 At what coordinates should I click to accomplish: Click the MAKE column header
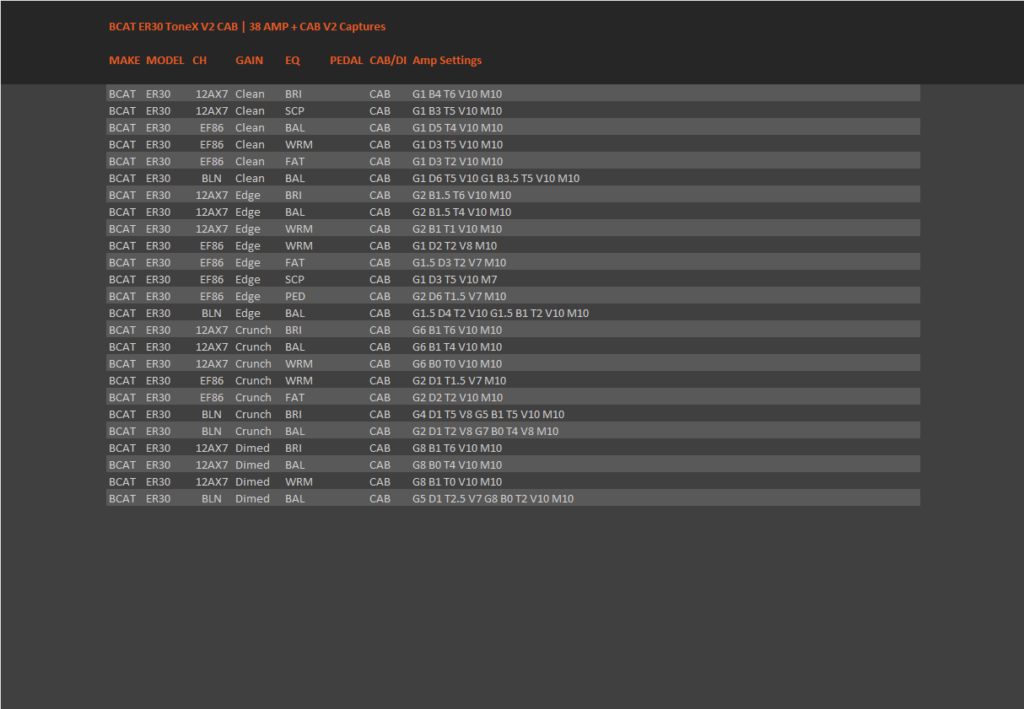[x=124, y=60]
